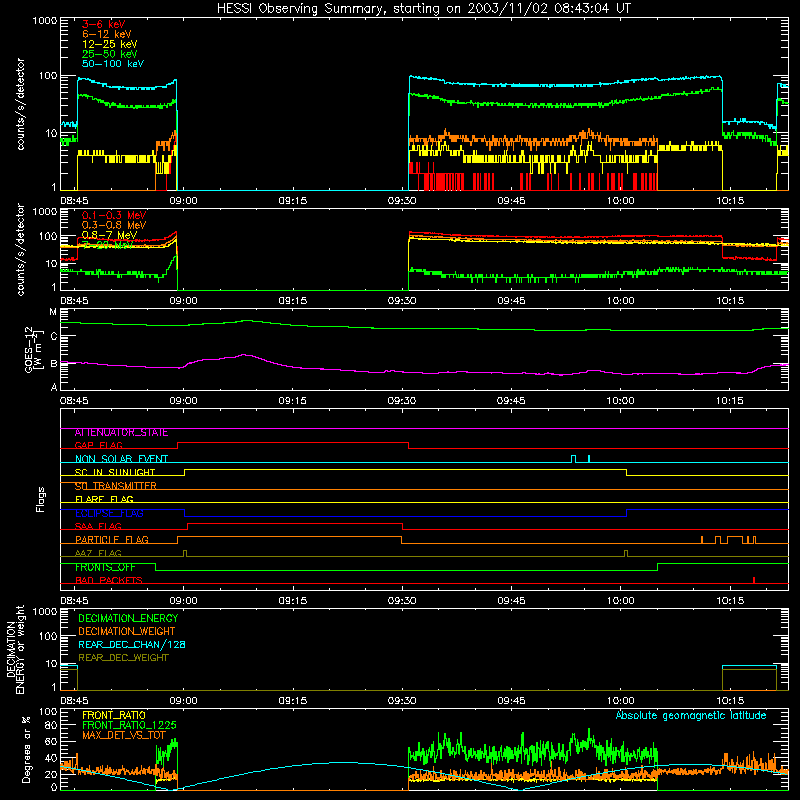Select the FLARE_FLAG label

[x=104, y=499]
